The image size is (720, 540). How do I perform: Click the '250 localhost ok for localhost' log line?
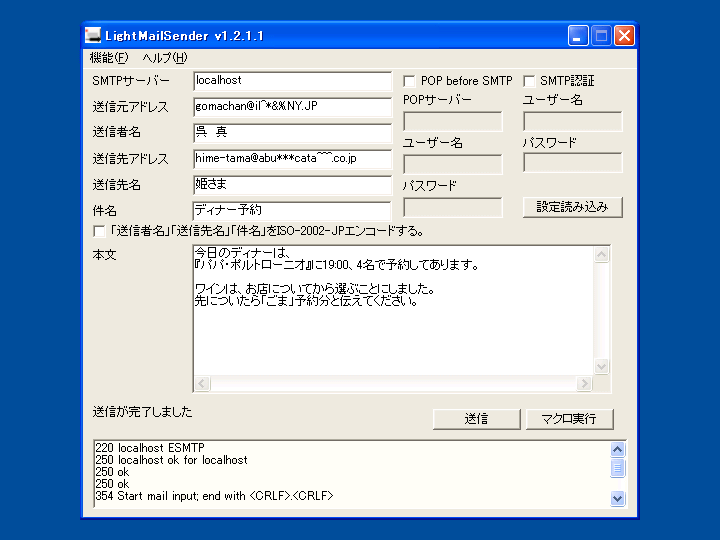[x=171, y=460]
